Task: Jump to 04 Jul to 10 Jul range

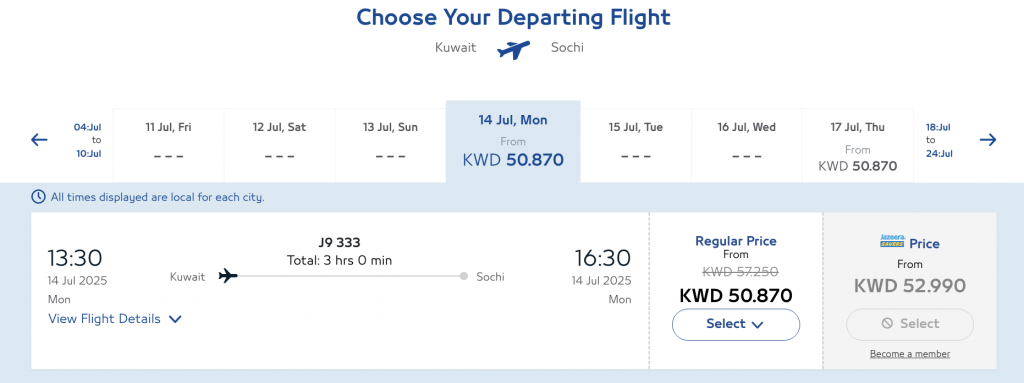Action: [x=87, y=140]
